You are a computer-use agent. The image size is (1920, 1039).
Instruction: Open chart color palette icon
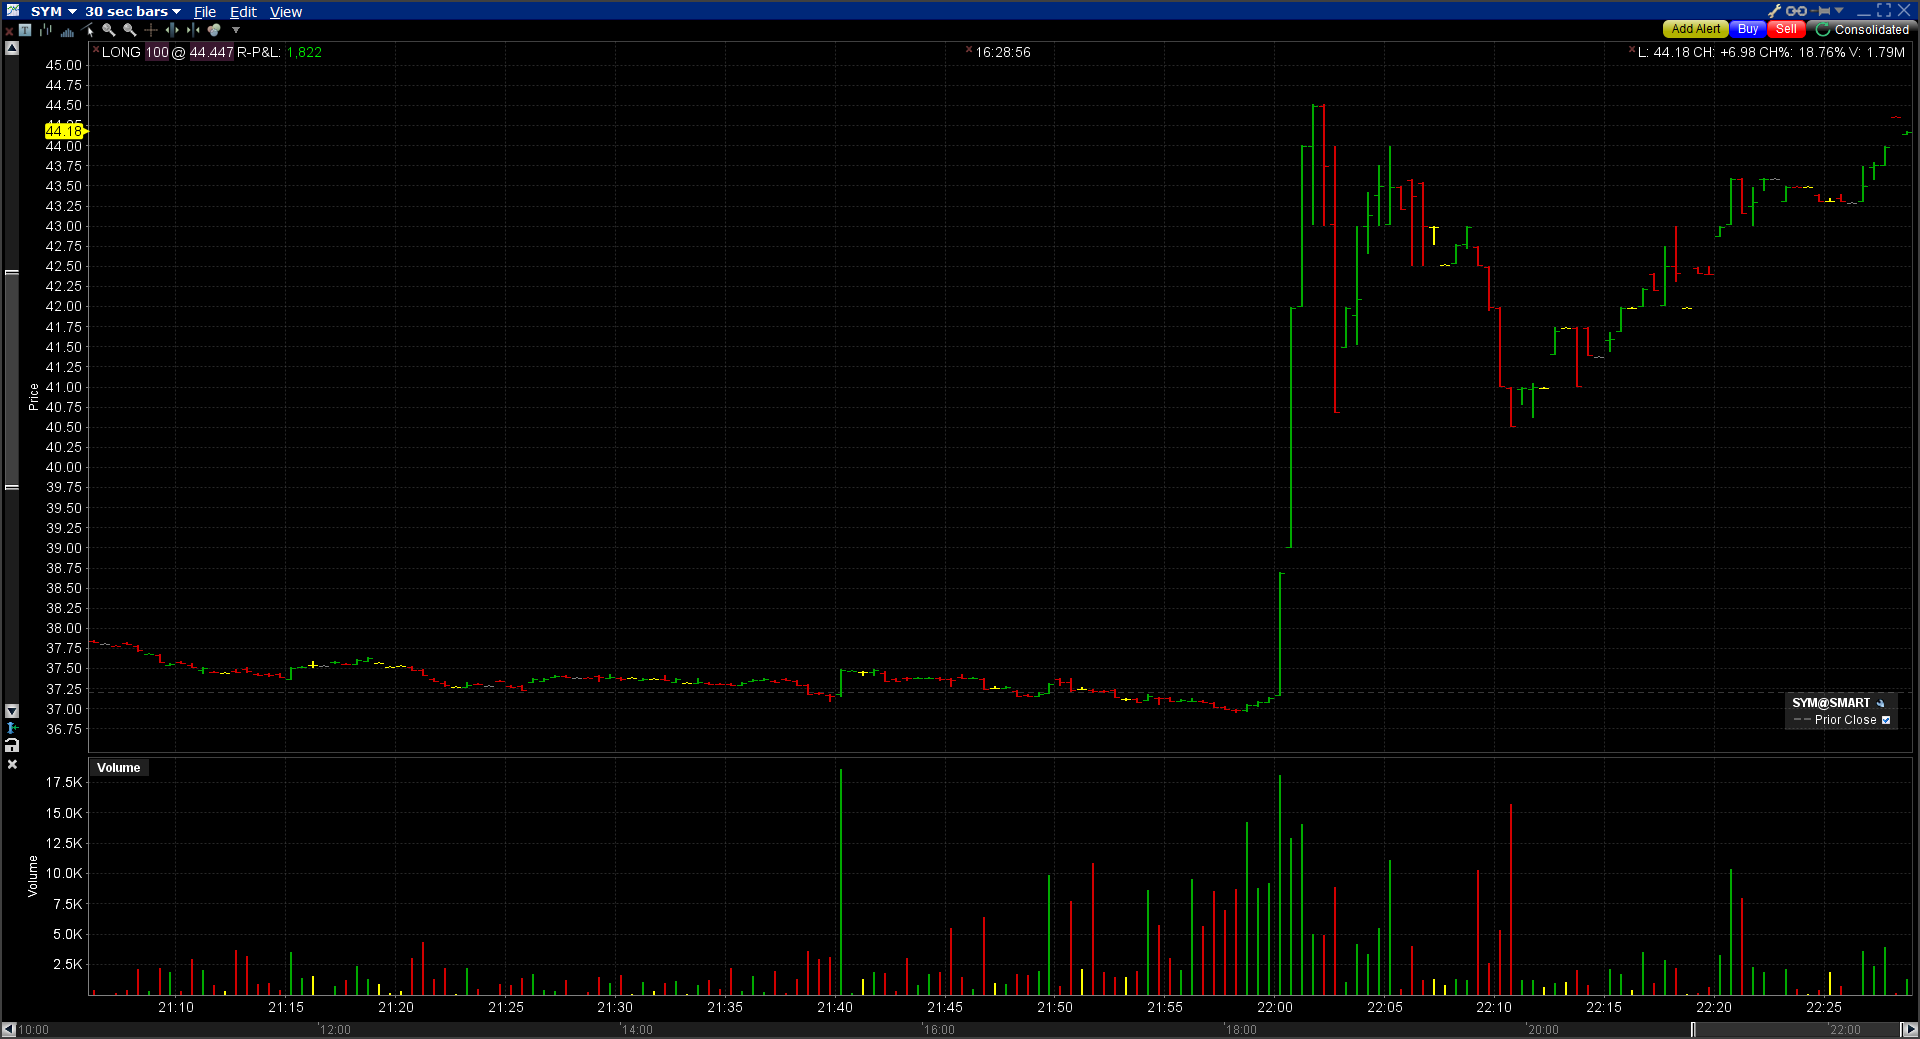coord(214,30)
